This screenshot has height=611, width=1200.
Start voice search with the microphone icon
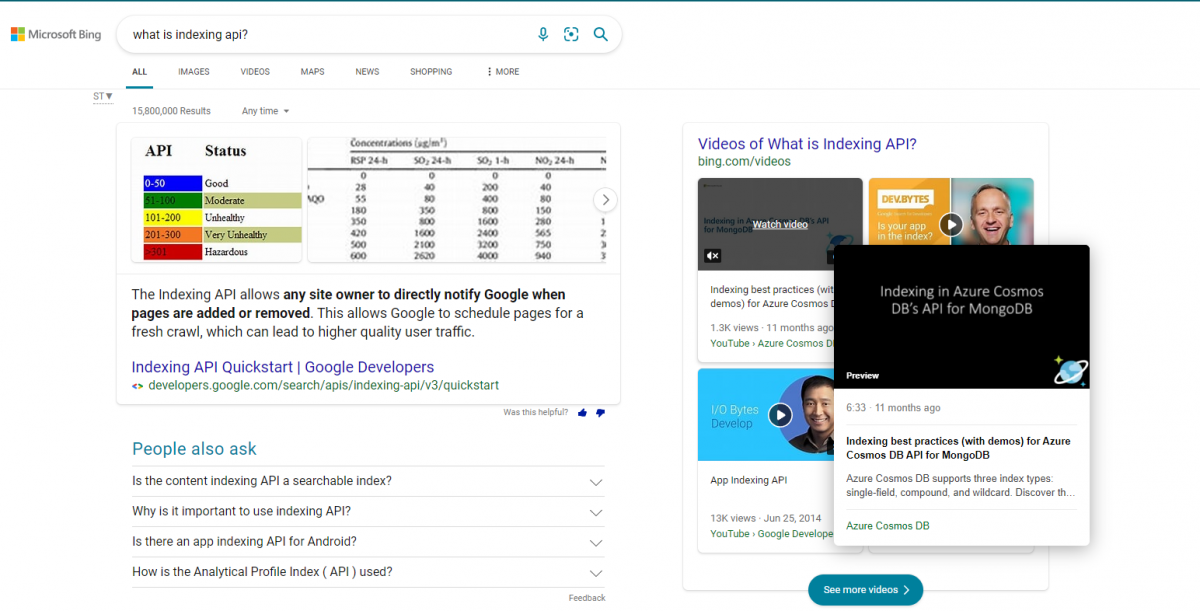tap(543, 34)
